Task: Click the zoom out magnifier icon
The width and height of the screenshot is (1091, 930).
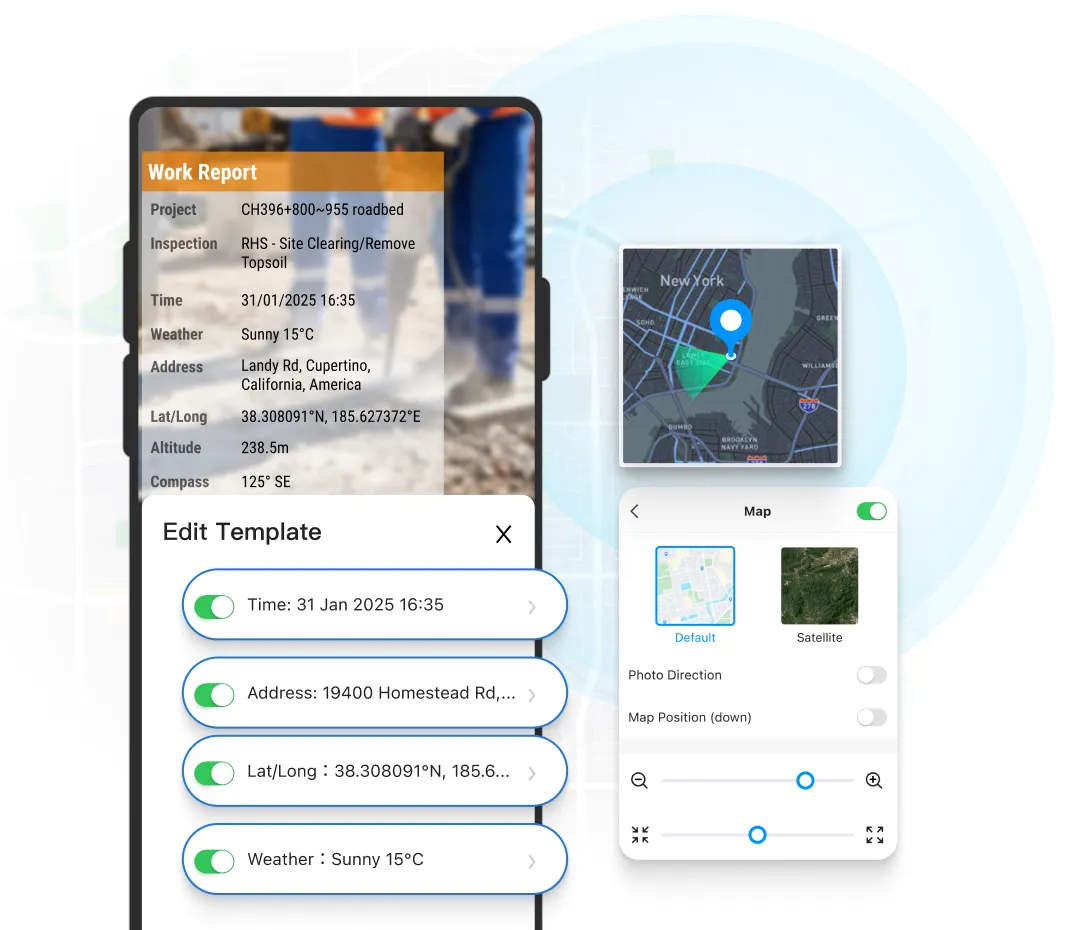Action: (x=640, y=781)
